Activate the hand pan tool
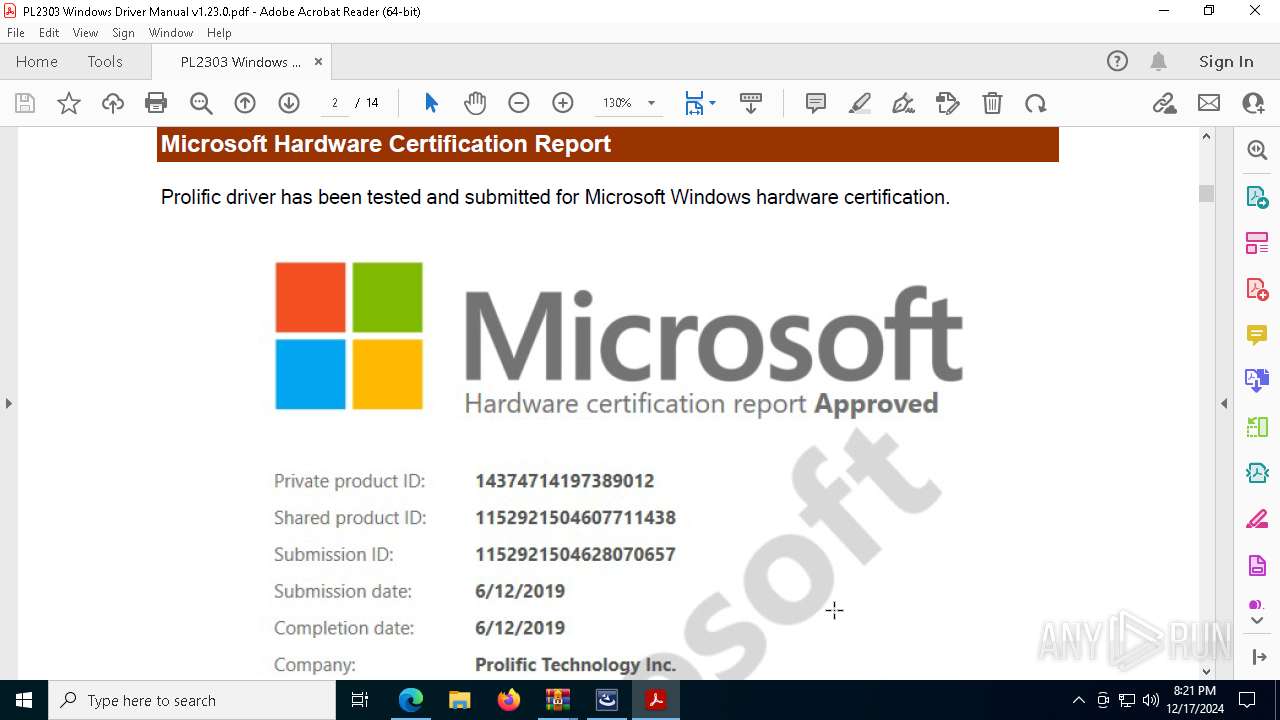Viewport: 1280px width, 720px height. point(475,103)
